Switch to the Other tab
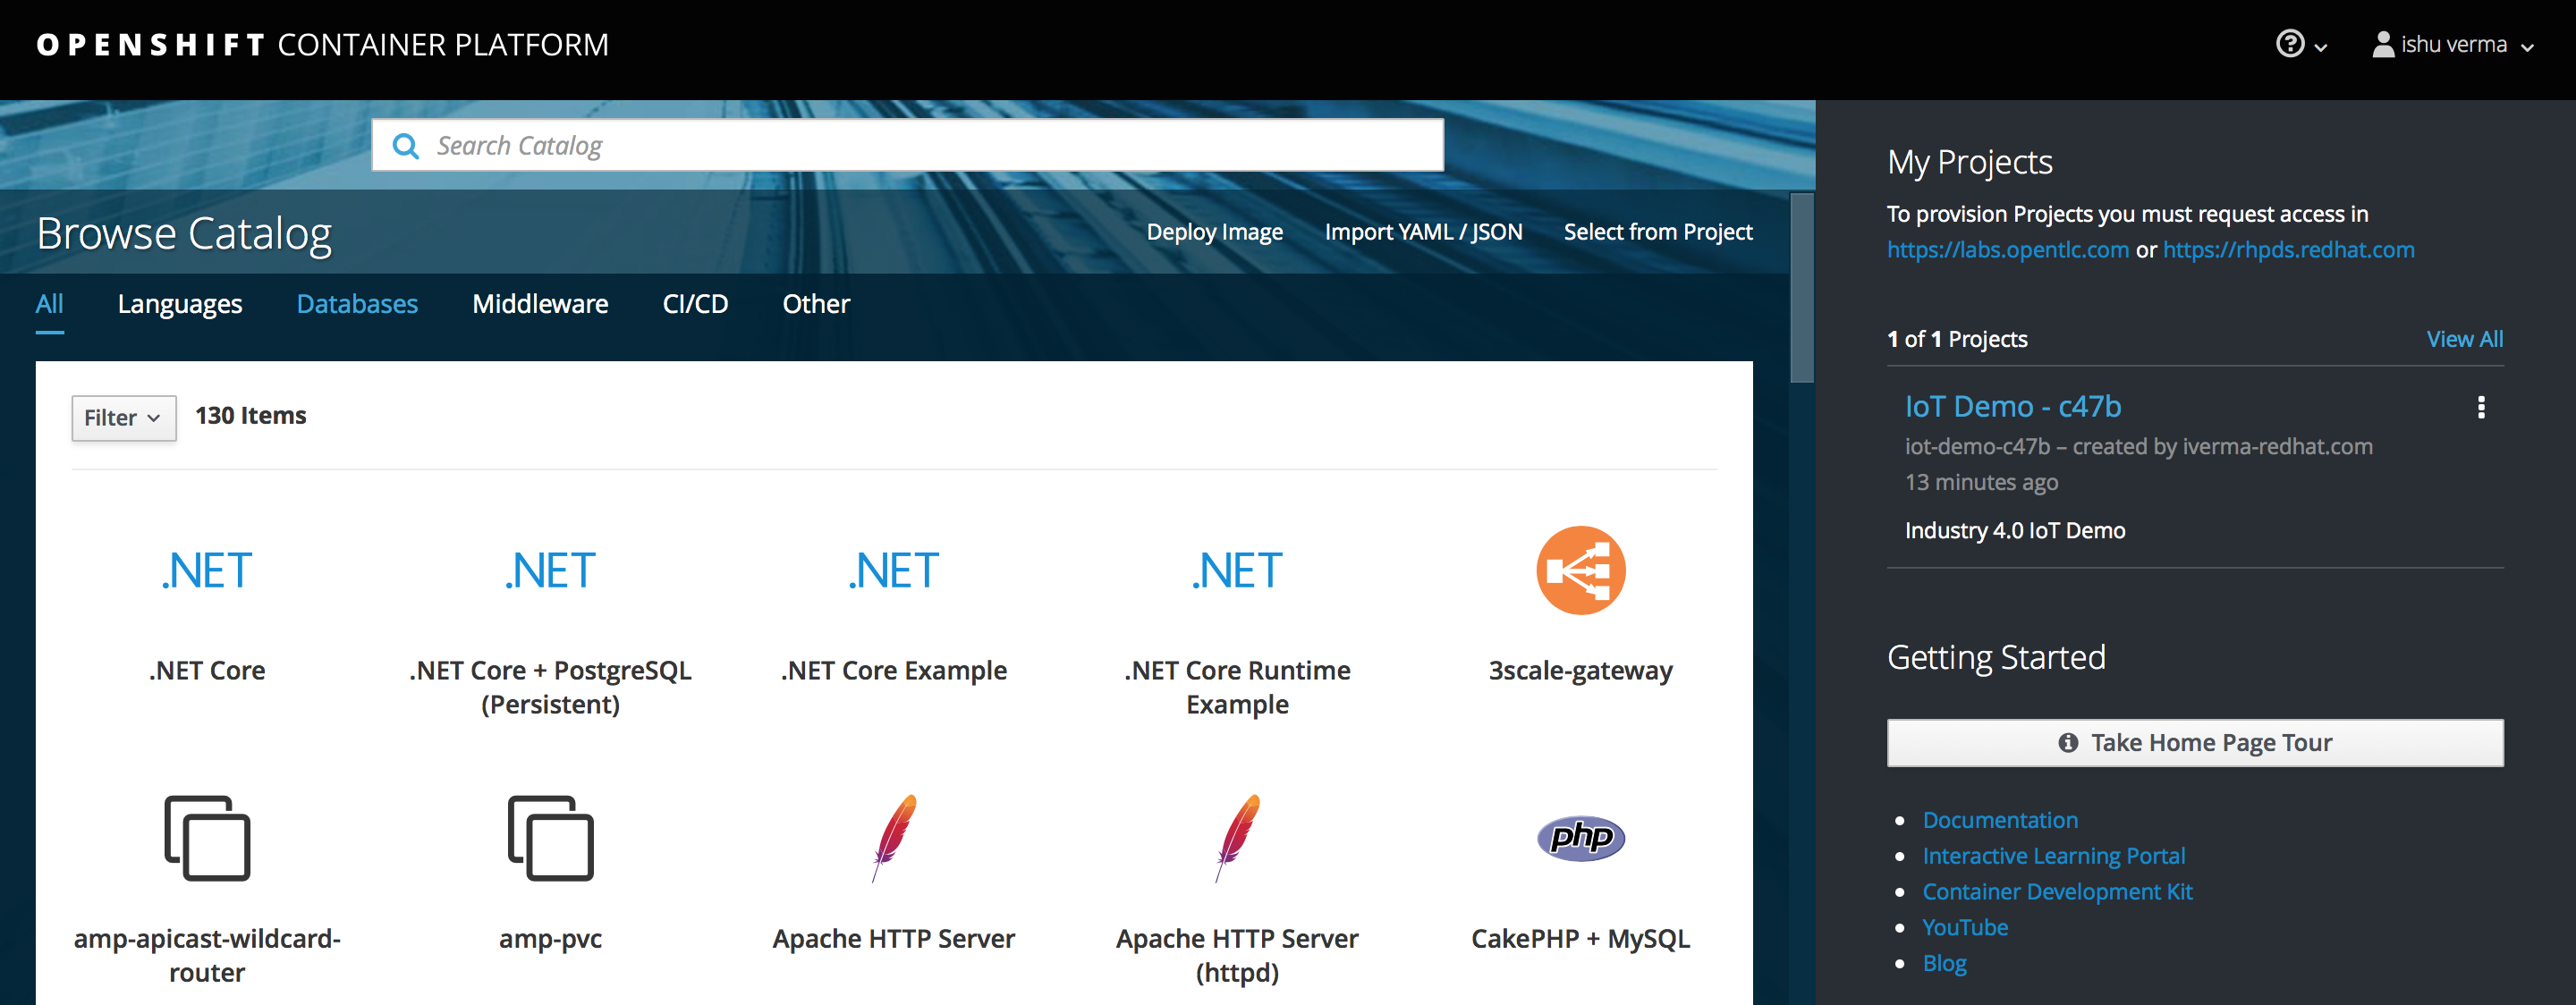This screenshot has width=2576, height=1005. [x=816, y=304]
